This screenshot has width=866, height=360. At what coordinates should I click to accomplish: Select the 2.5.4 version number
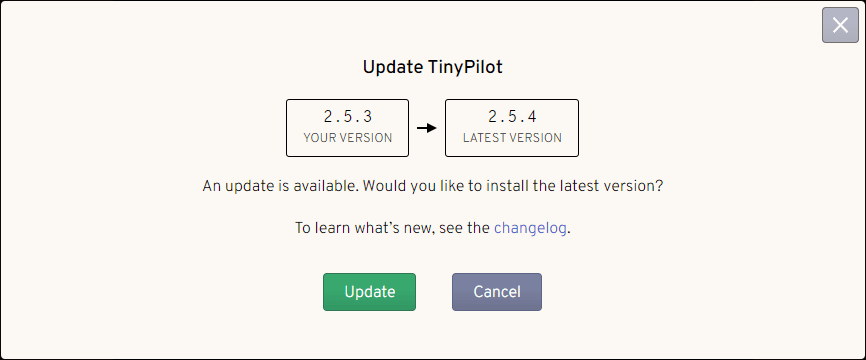coord(512,117)
